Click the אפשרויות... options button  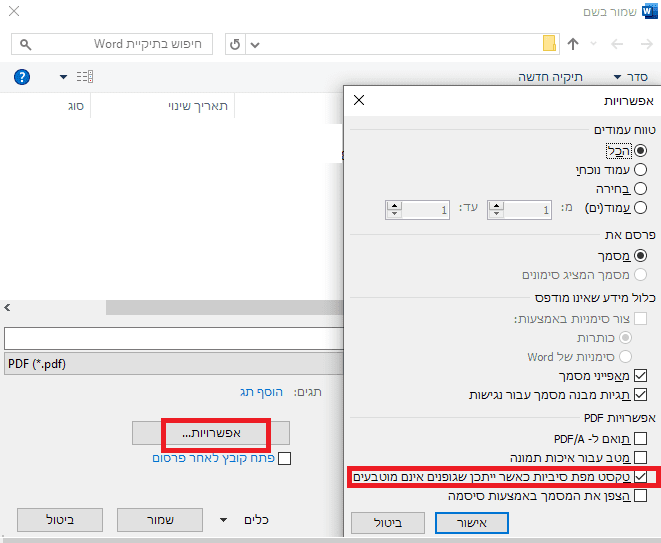[x=211, y=433]
